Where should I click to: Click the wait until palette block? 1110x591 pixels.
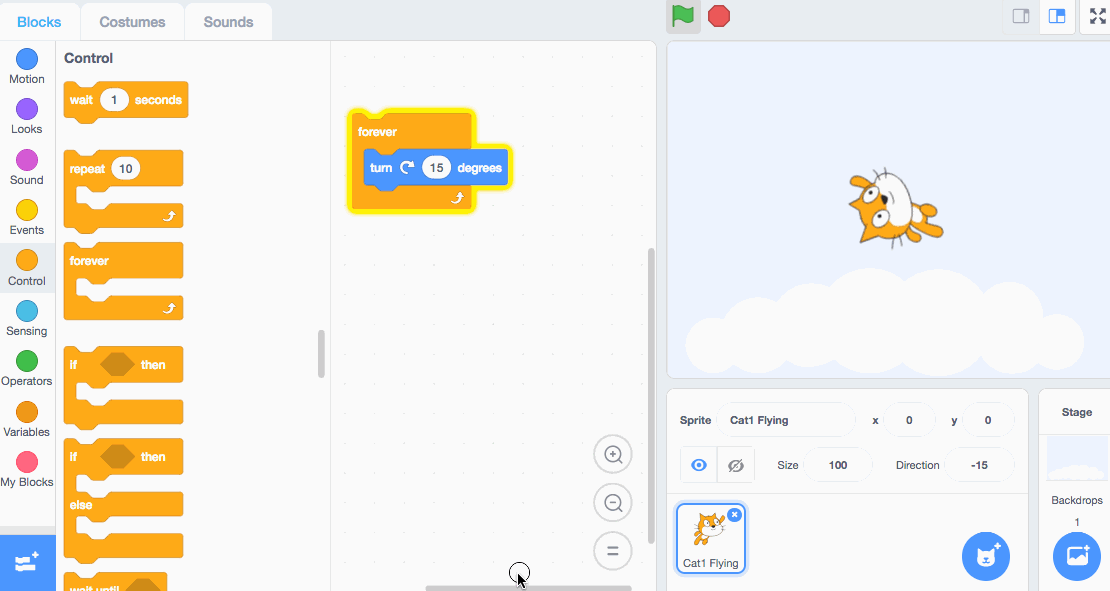click(x=115, y=583)
